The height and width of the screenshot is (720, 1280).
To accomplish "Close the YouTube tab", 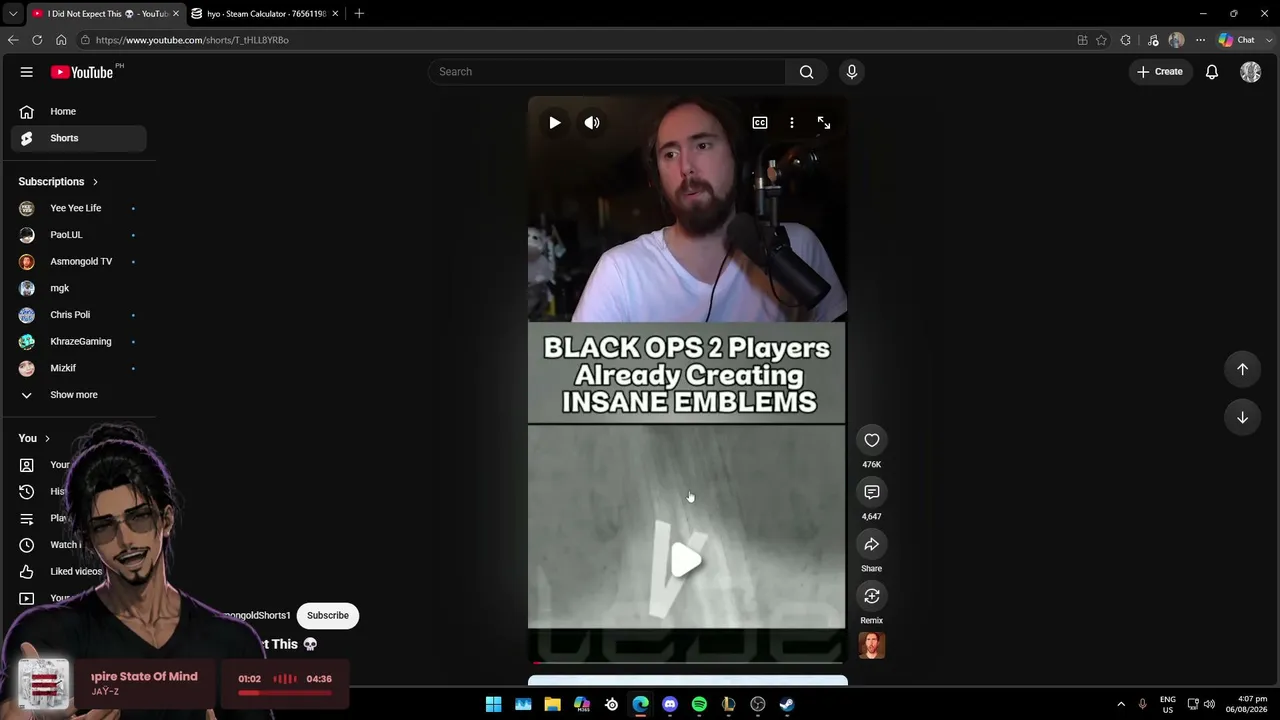I will pos(175,14).
